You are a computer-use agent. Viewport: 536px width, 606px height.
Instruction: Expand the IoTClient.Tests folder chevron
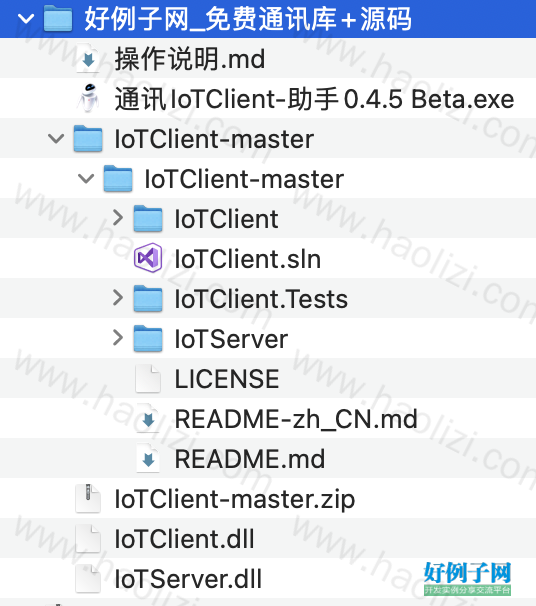(118, 298)
